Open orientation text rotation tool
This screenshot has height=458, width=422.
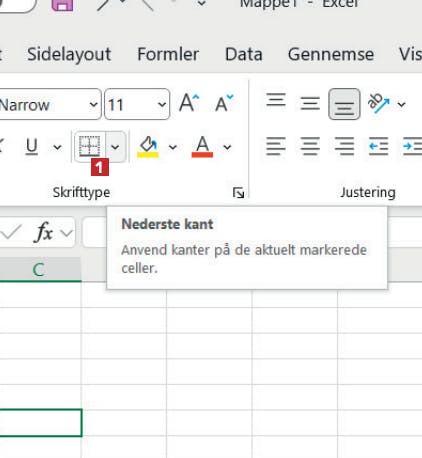pyautogui.click(x=379, y=104)
